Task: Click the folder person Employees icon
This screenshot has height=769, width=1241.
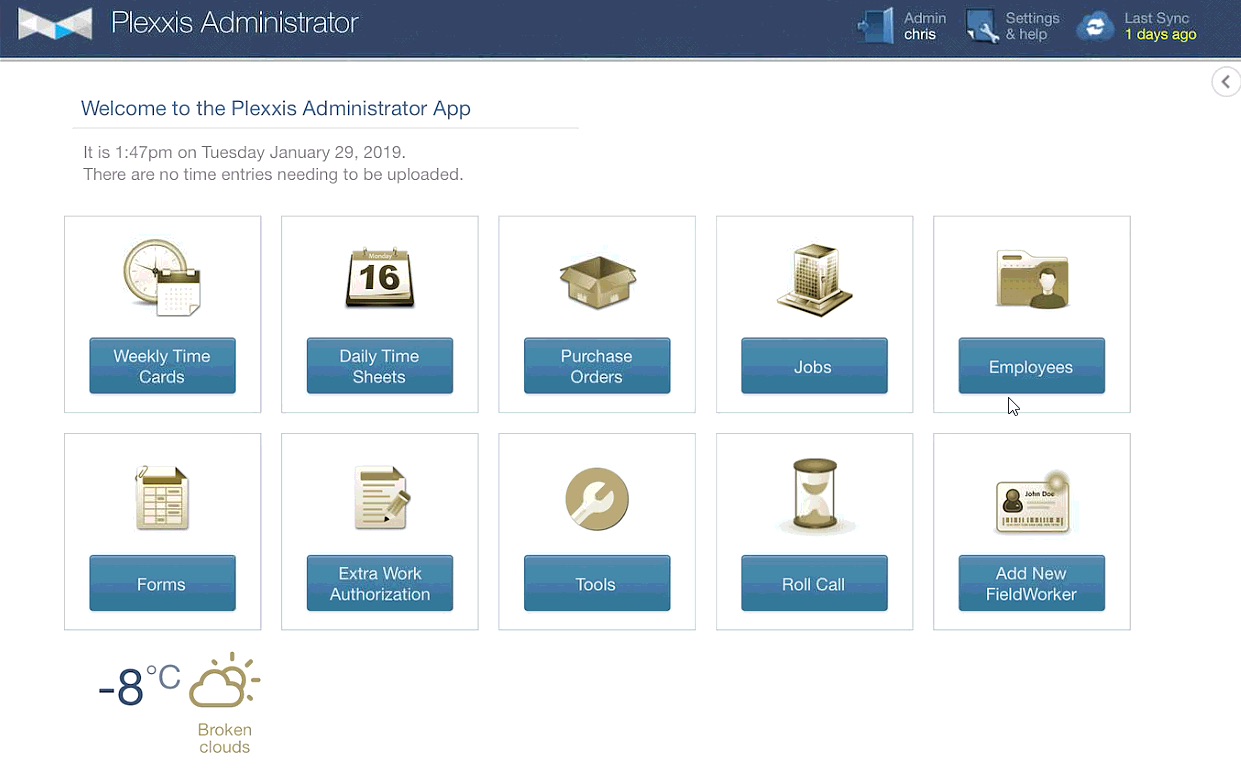Action: pyautogui.click(x=1032, y=279)
